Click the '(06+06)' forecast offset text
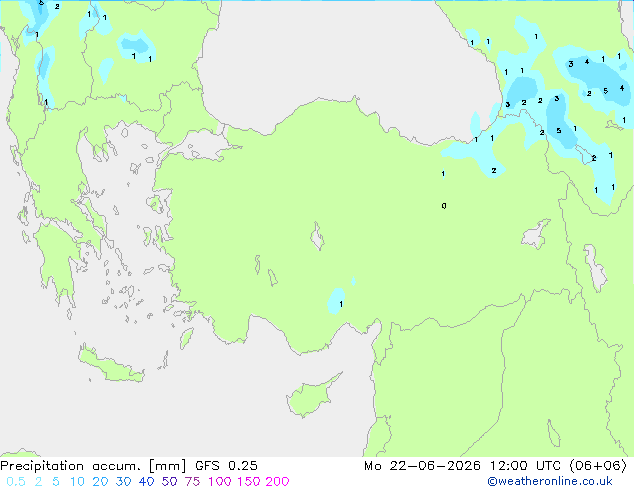Viewport: 634px width, 490px height. pyautogui.click(x=598, y=466)
